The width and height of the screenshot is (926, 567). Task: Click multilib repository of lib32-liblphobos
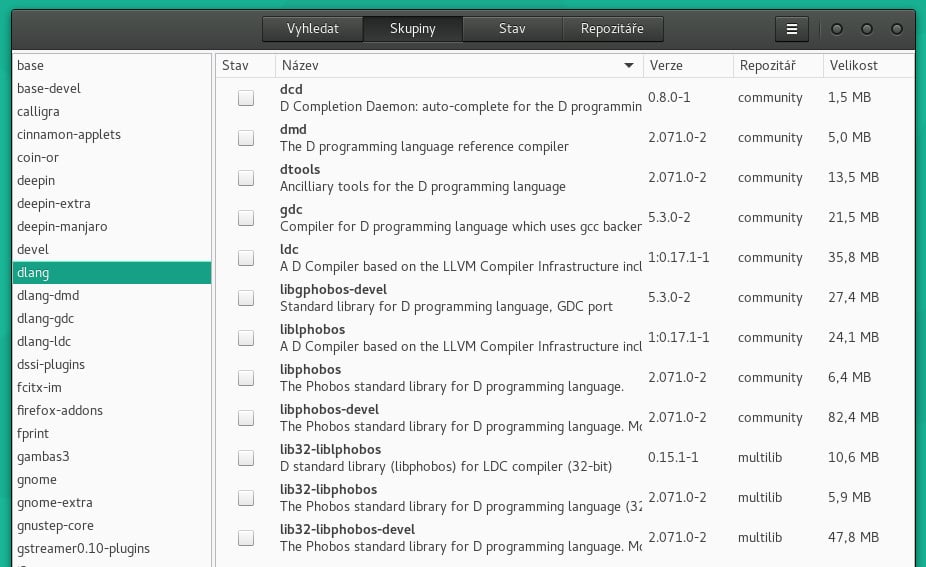760,458
